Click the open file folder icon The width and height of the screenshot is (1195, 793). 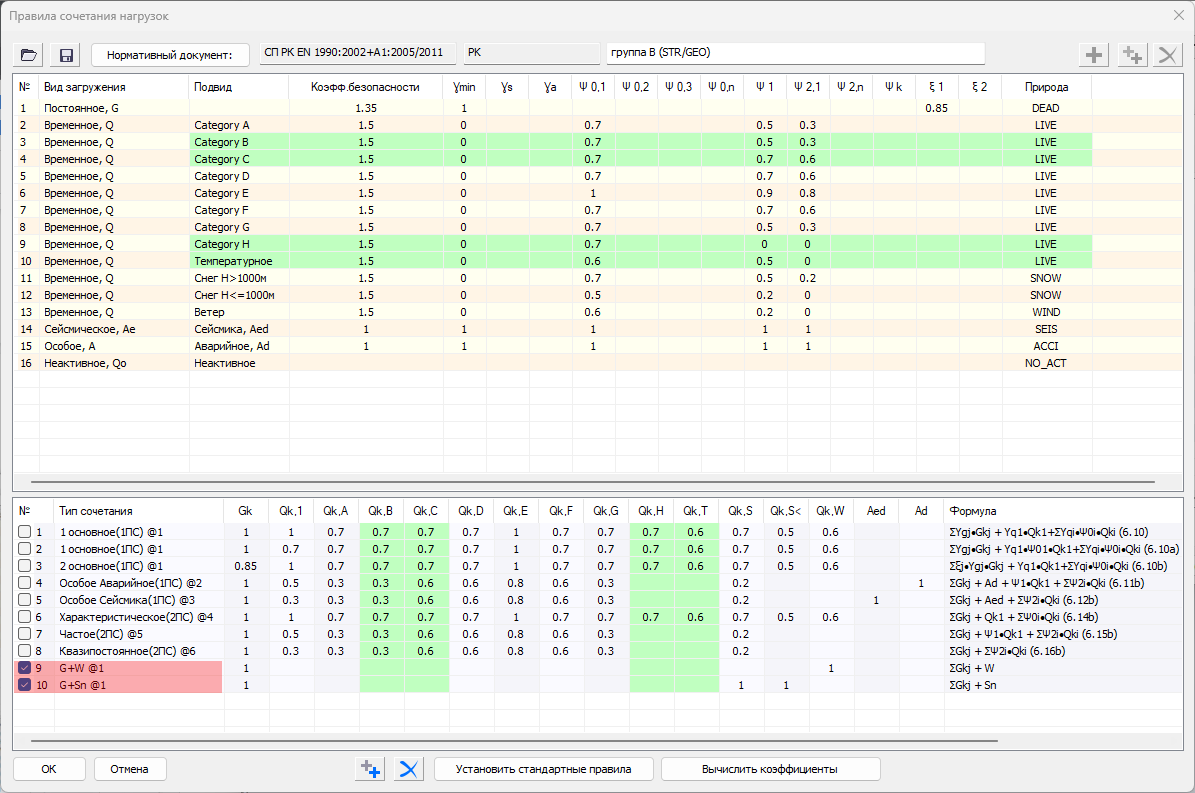coord(29,54)
